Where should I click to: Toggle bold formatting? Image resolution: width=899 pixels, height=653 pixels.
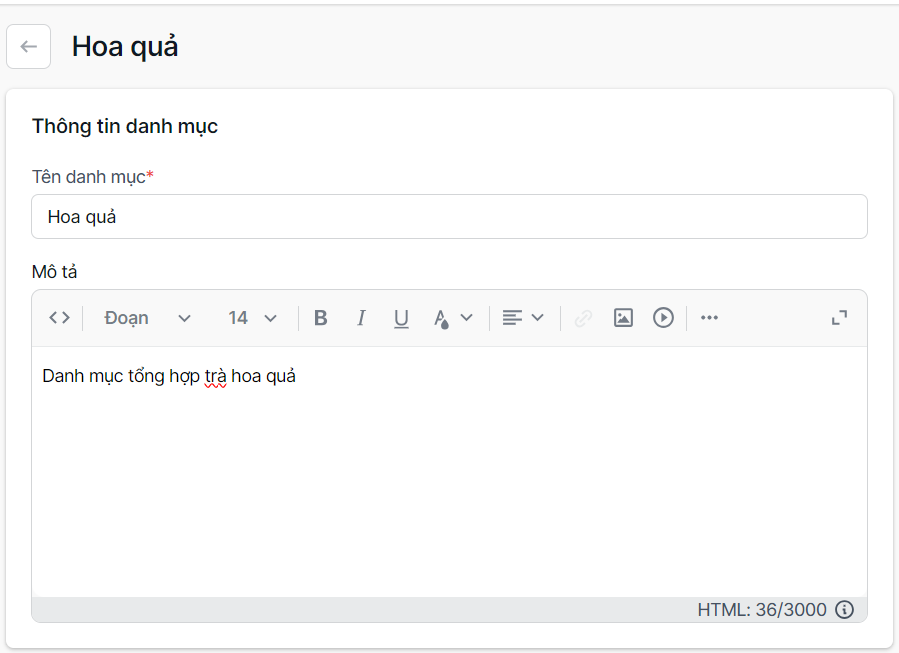[x=321, y=318]
